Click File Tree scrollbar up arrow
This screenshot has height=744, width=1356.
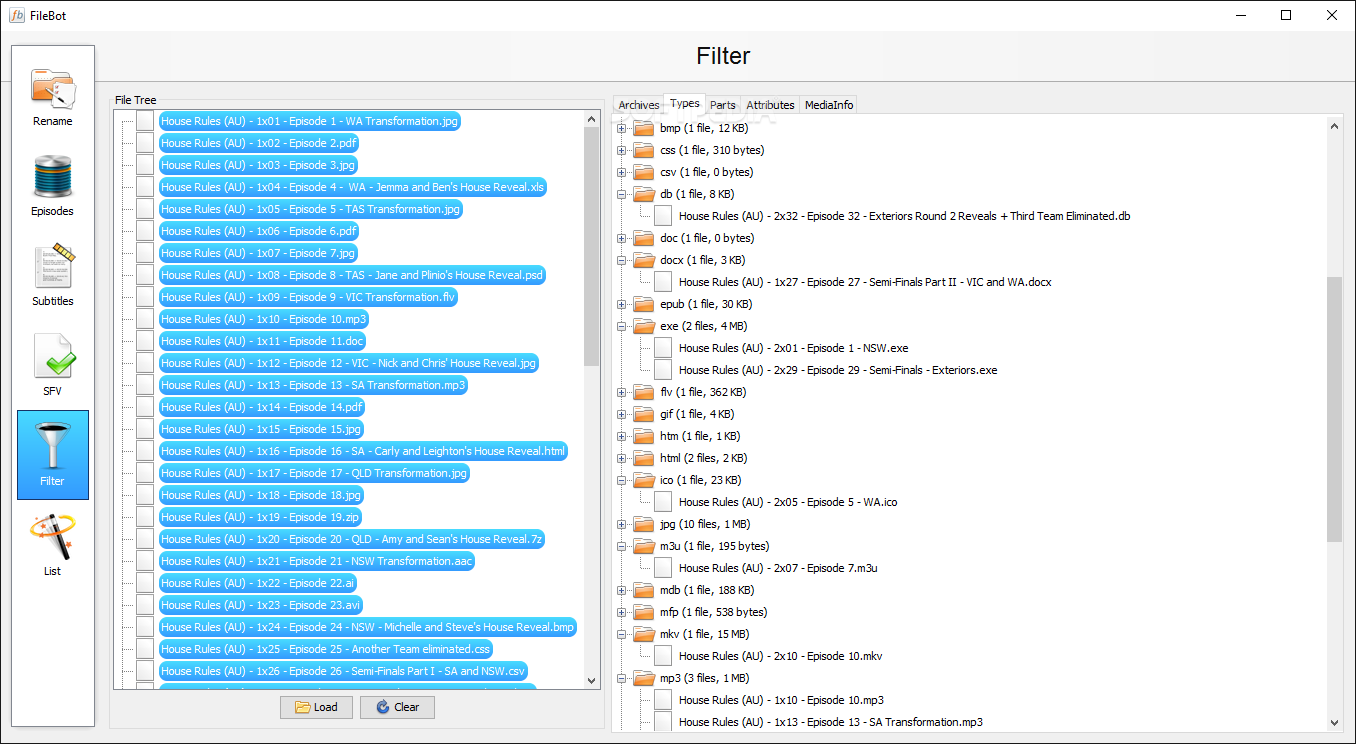click(591, 119)
